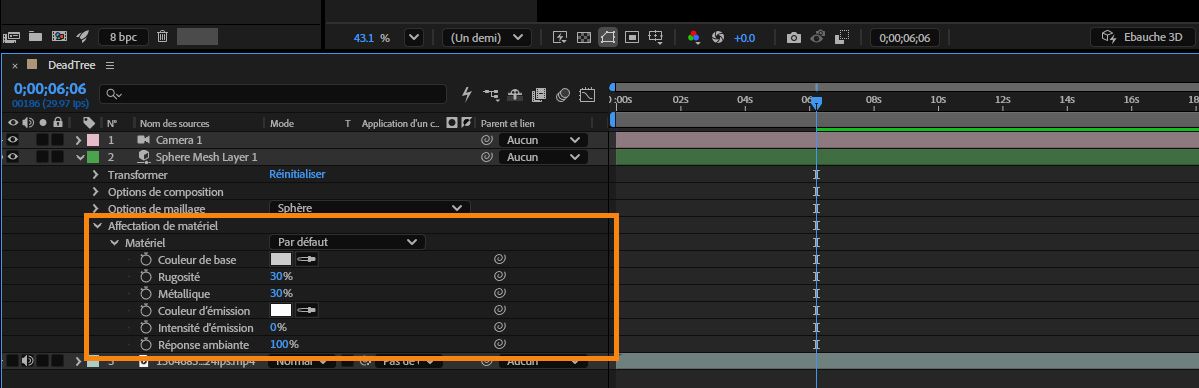Click the 8 bpc color depth button
This screenshot has height=388, width=1199.
coord(123,37)
